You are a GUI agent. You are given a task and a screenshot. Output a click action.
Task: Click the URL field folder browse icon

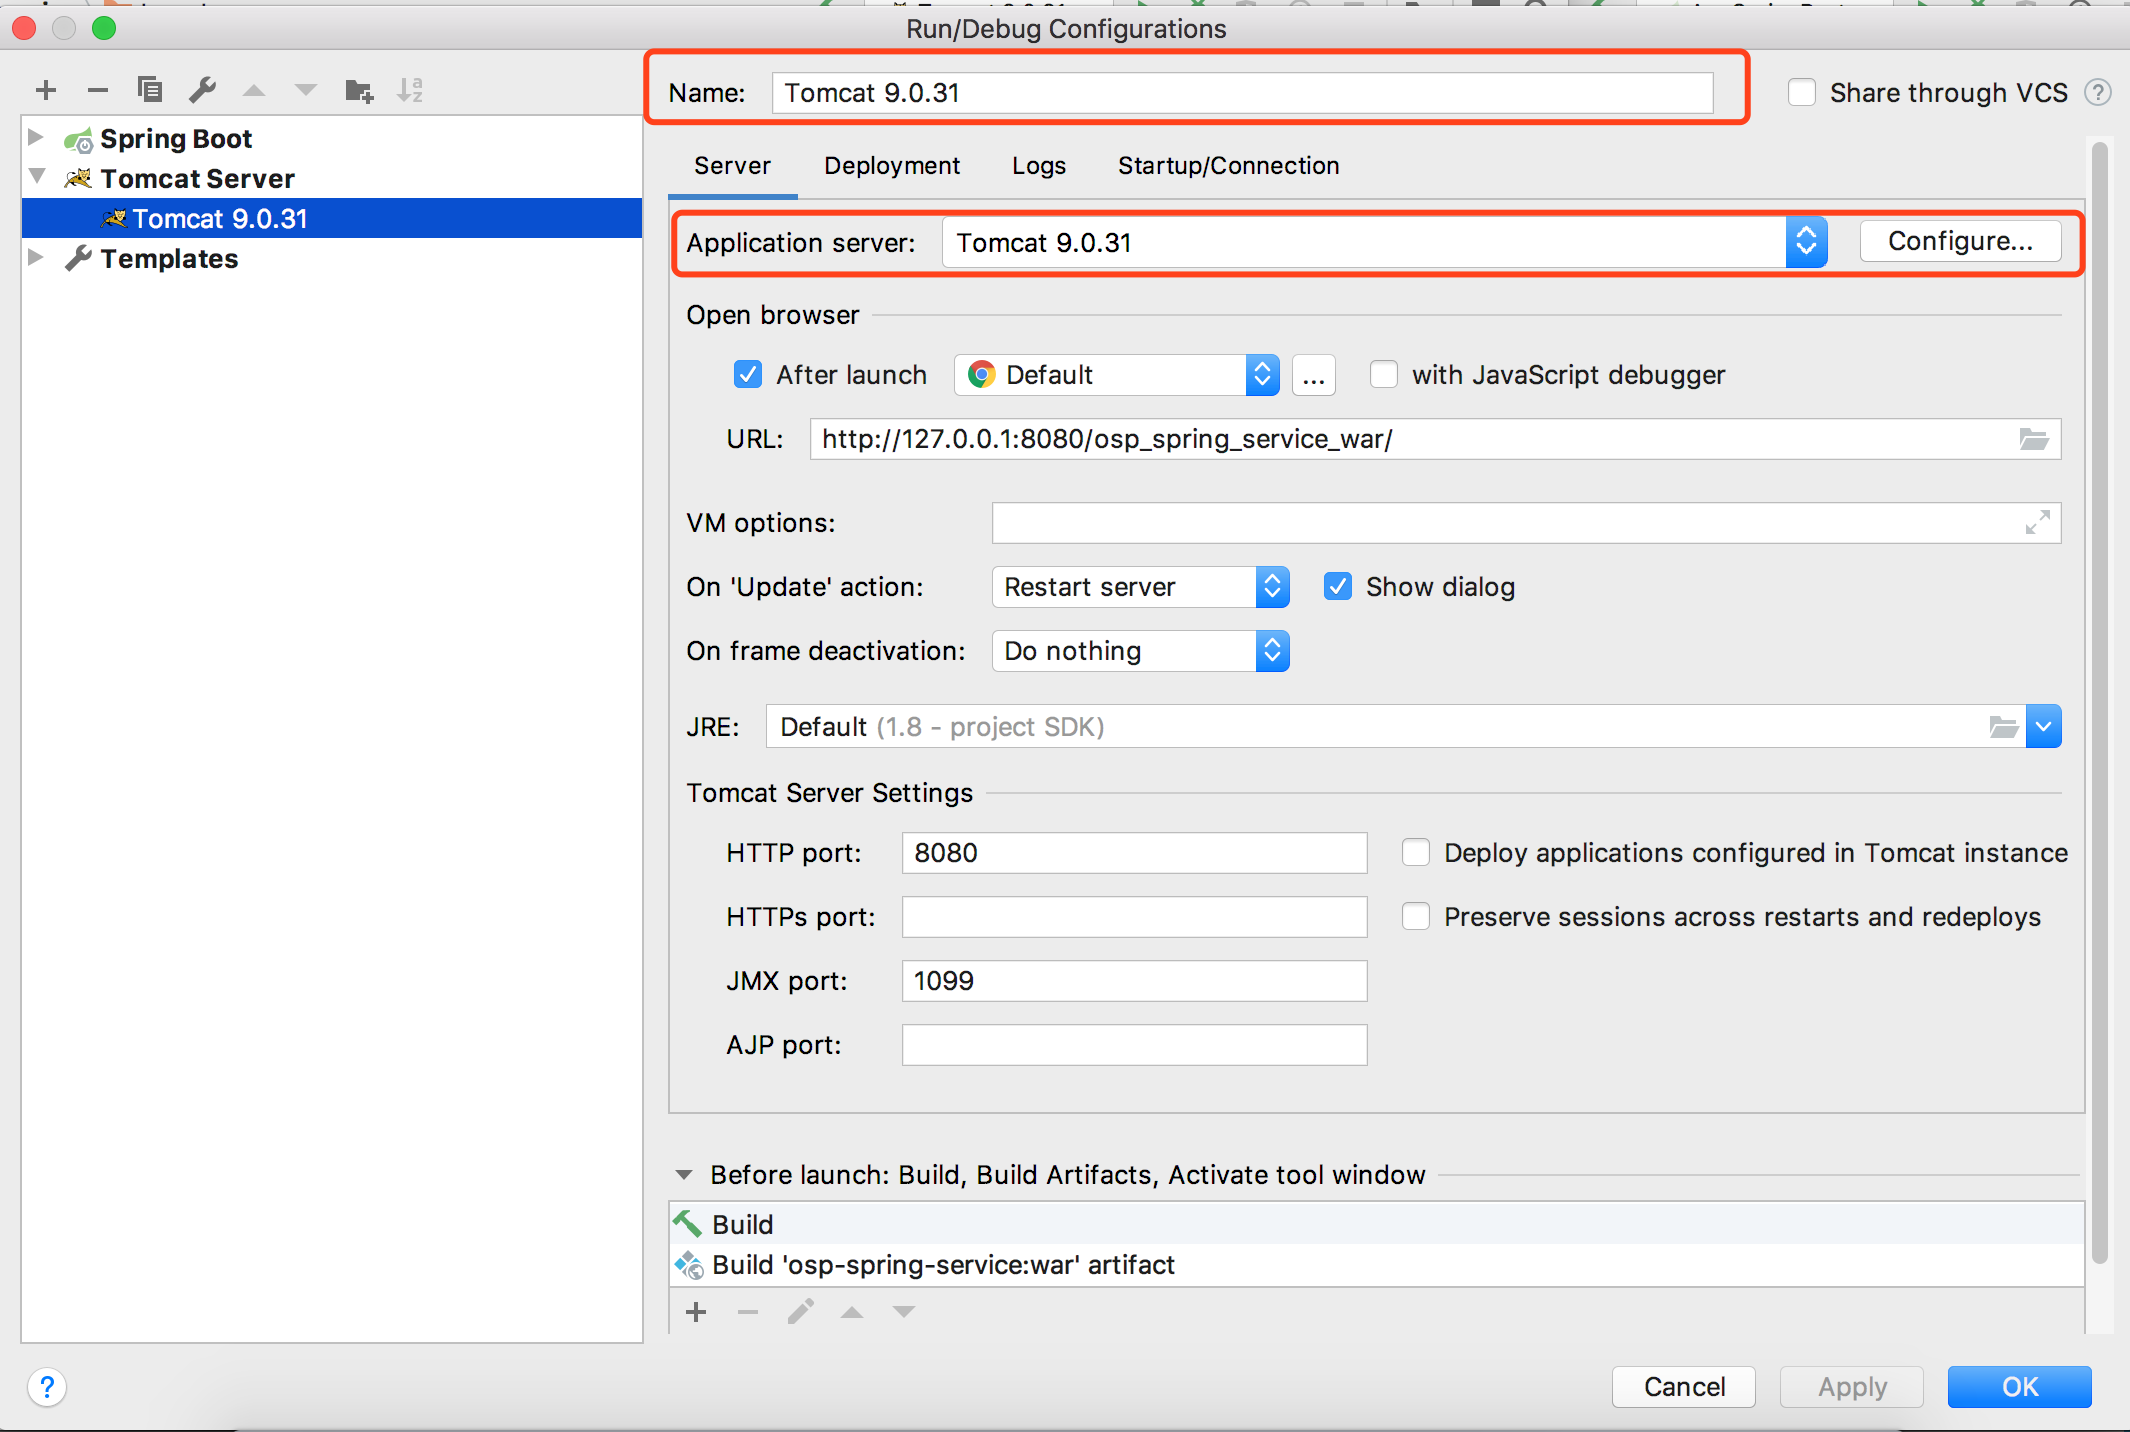pos(2033,439)
